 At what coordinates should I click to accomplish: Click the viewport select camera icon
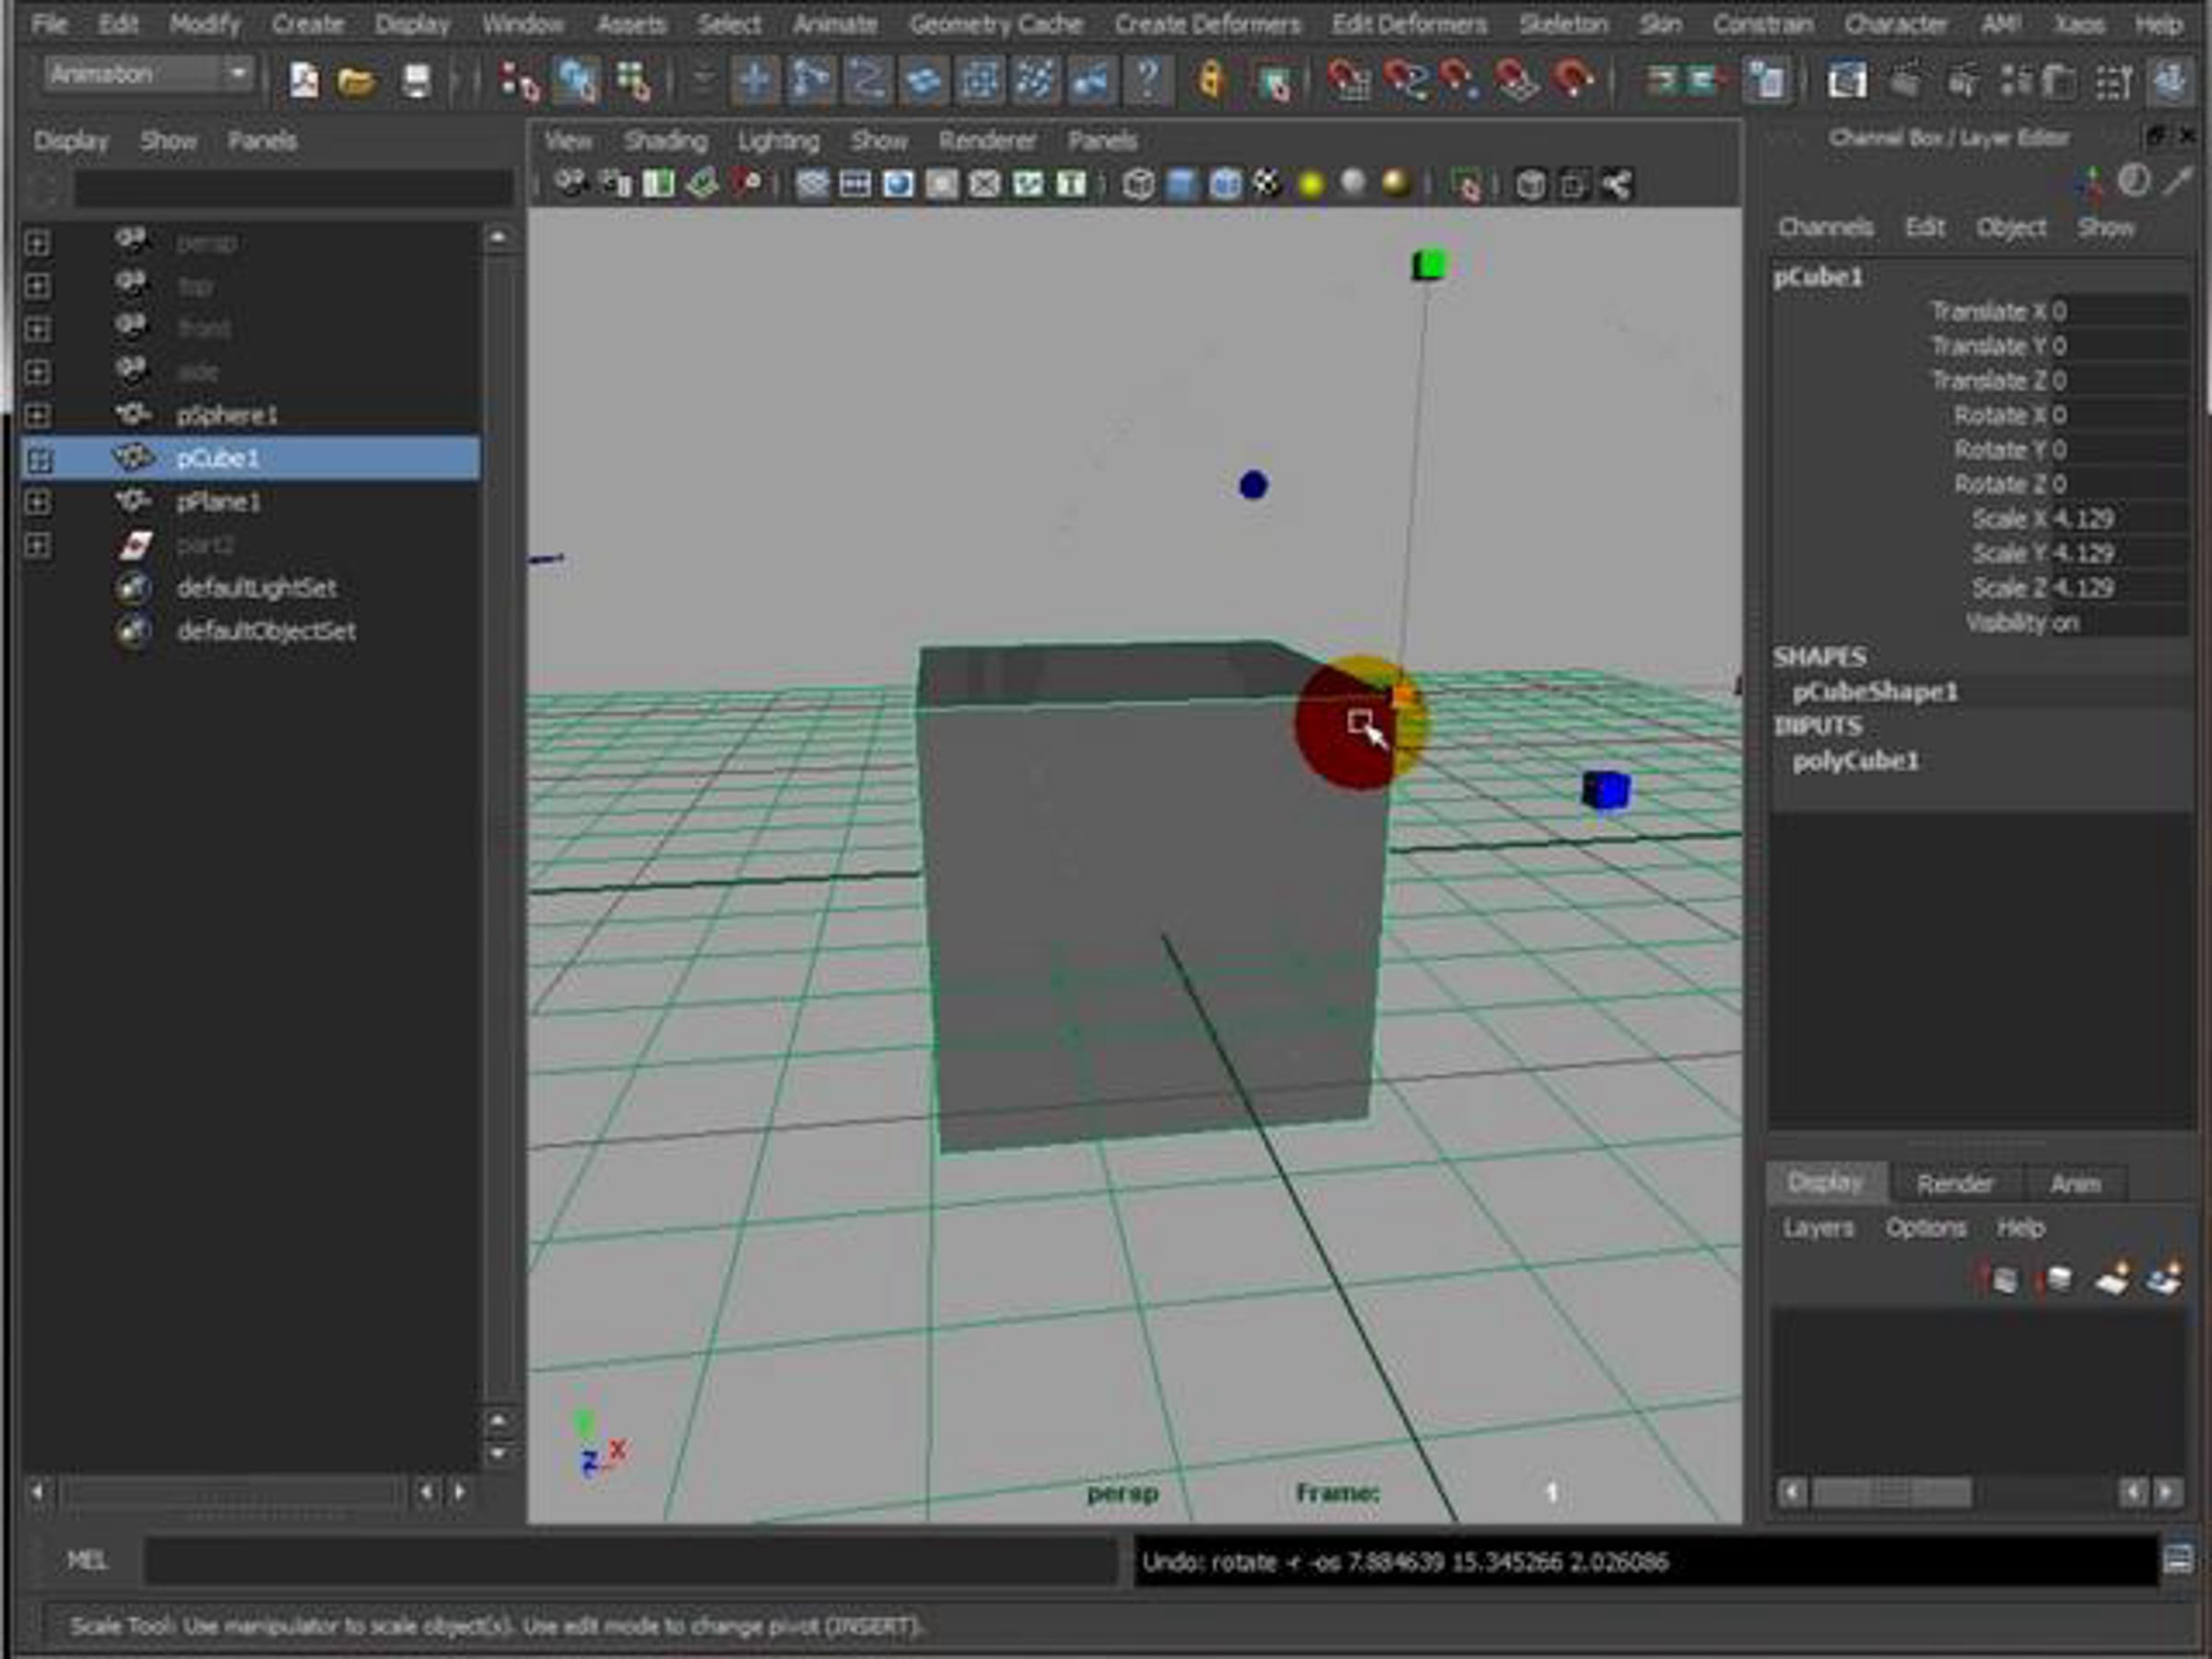point(570,184)
